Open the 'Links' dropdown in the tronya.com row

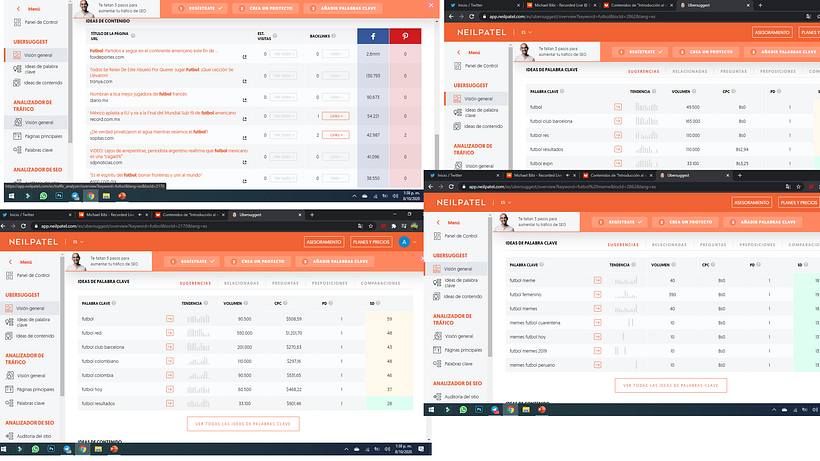pyautogui.click(x=336, y=76)
